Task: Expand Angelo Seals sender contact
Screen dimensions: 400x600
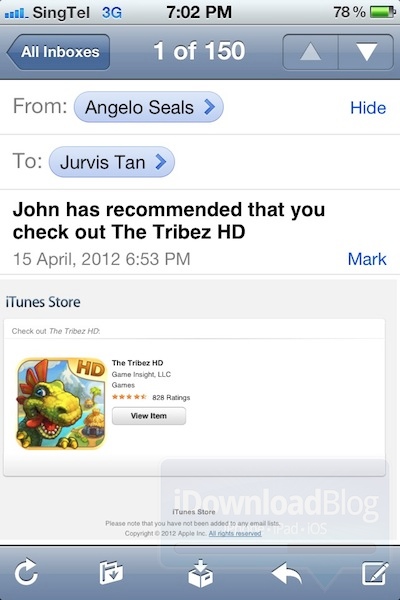Action: tap(149, 107)
